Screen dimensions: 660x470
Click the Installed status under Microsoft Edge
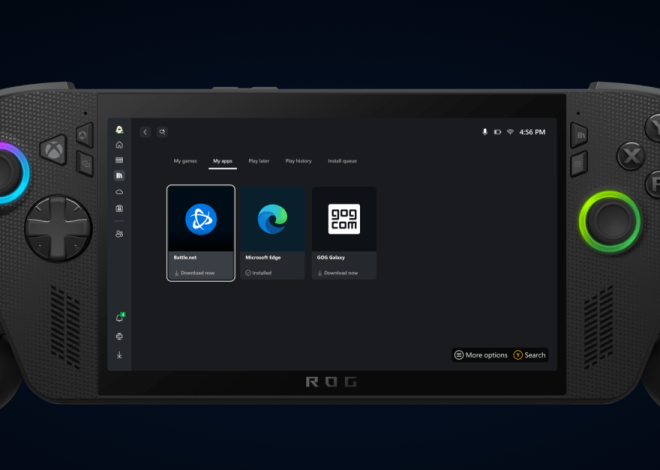[x=258, y=273]
